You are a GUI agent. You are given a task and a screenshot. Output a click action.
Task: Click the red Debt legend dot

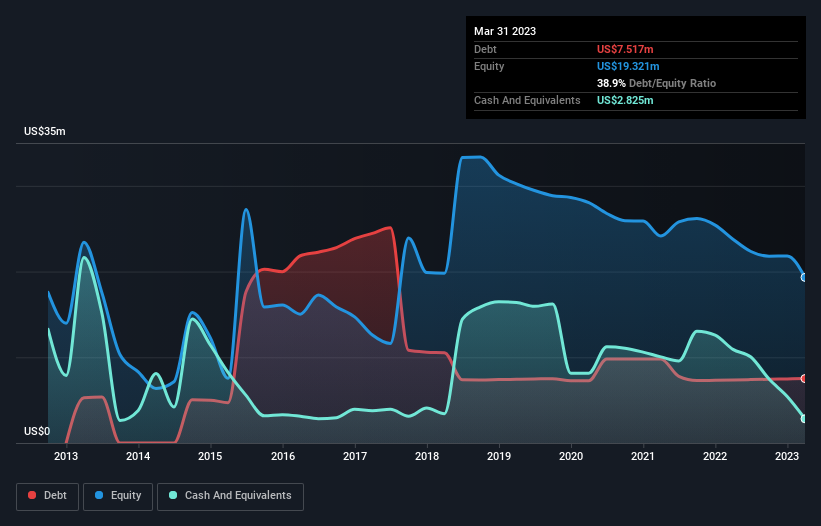tap(32, 495)
